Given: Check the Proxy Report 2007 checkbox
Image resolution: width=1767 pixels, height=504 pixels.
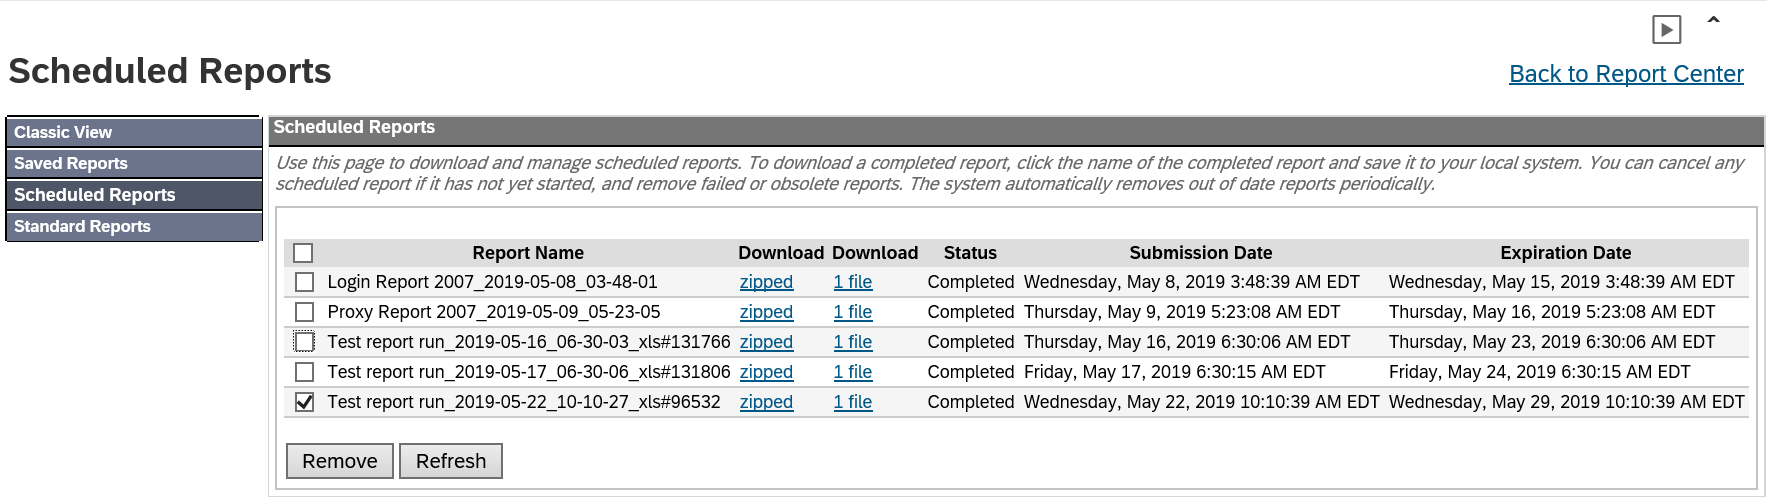Looking at the screenshot, I should [305, 312].
